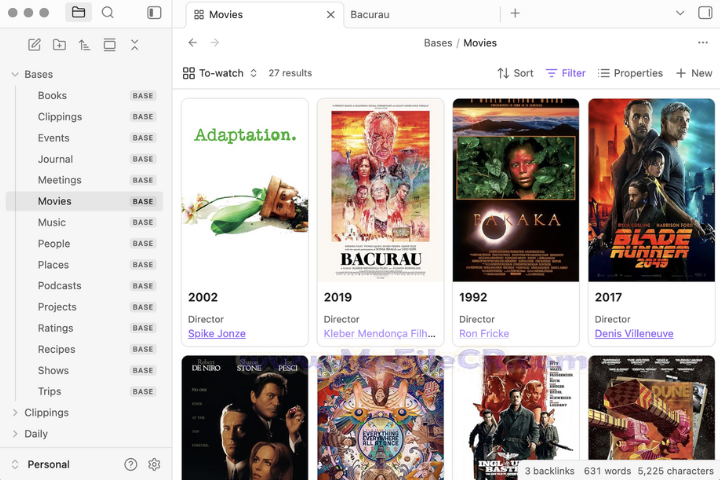Click the Sort button
The width and height of the screenshot is (720, 480).
515,73
